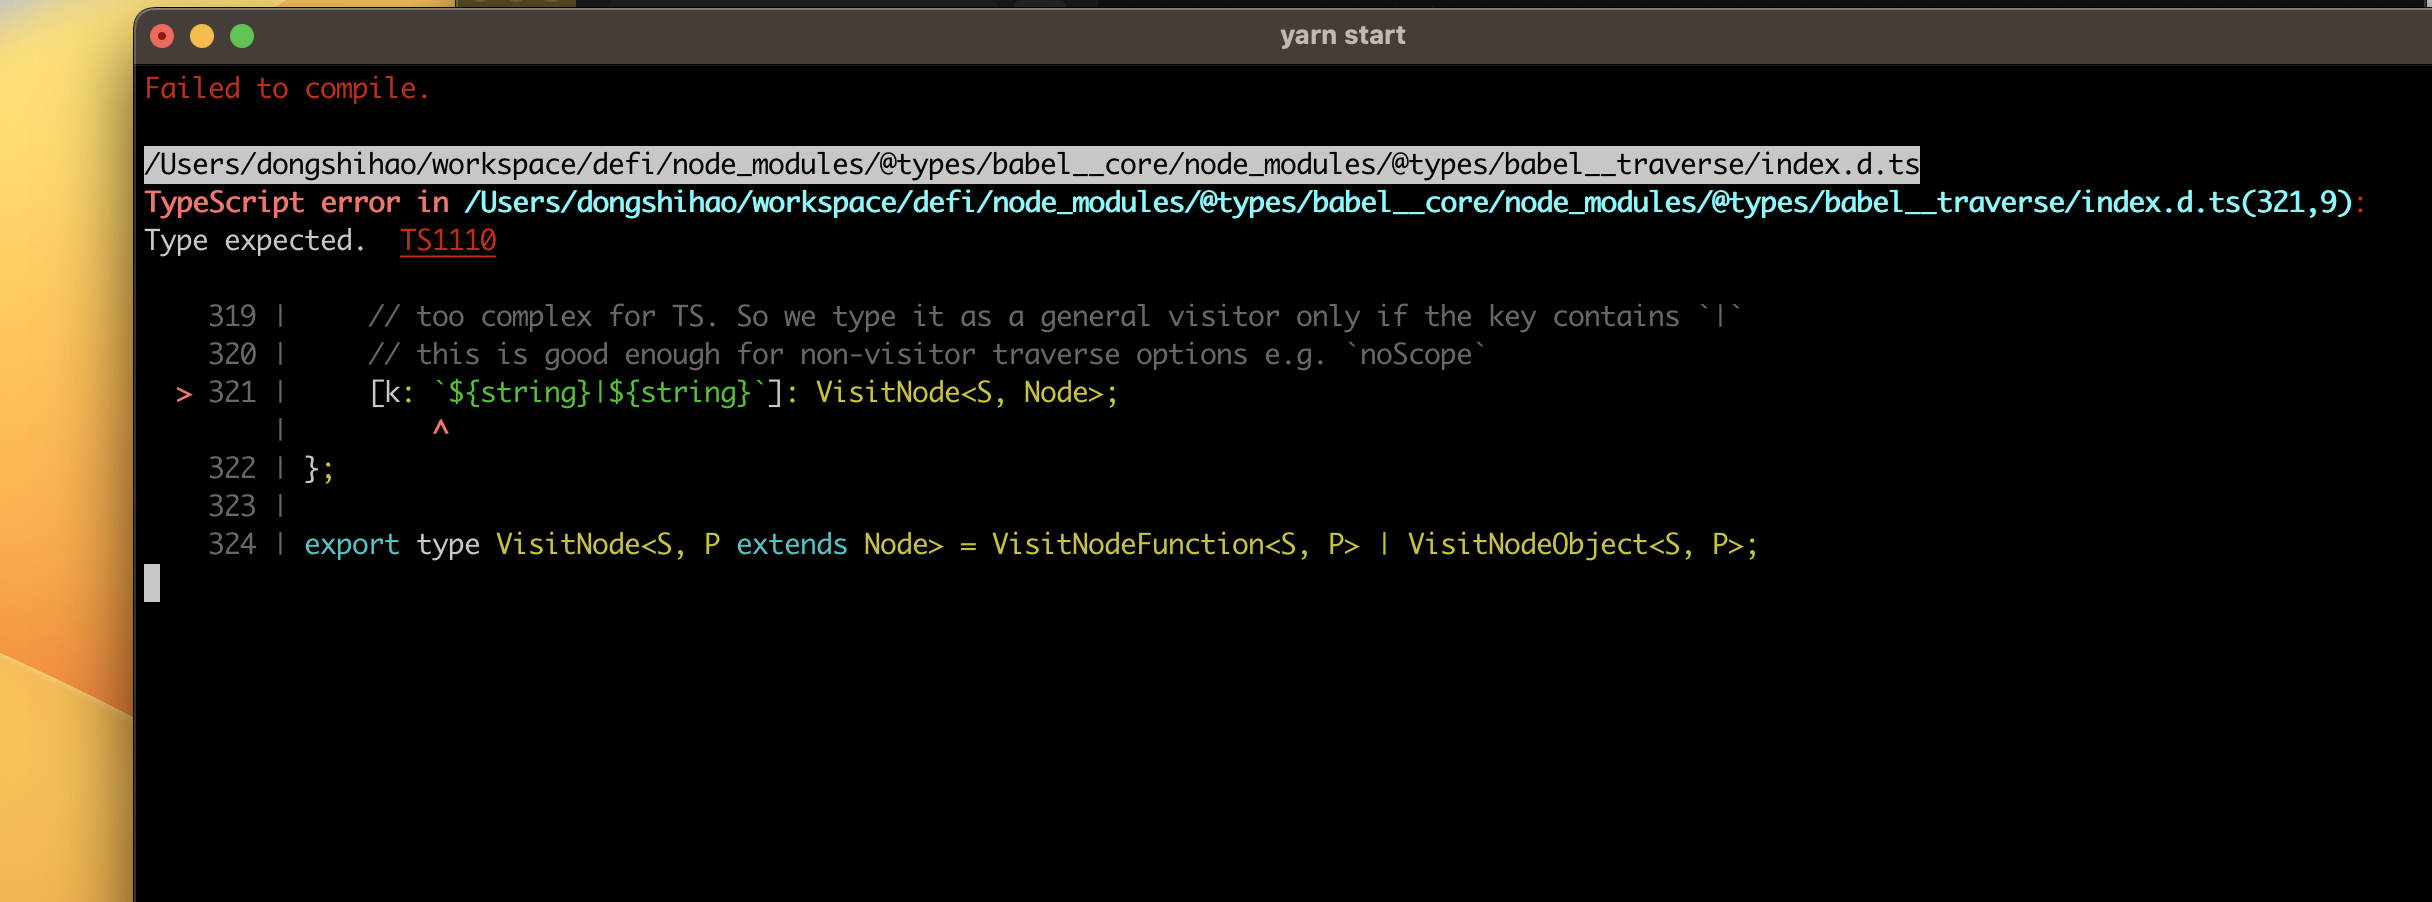Open the TS1110 error code link
The image size is (2432, 902).
pos(448,239)
